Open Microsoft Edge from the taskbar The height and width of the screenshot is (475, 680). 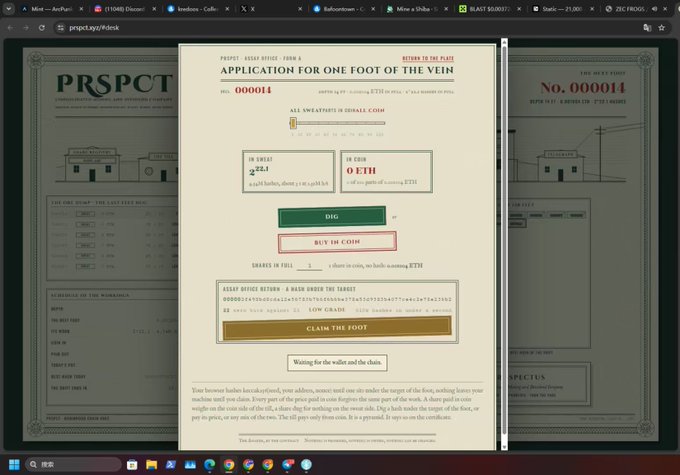209,465
